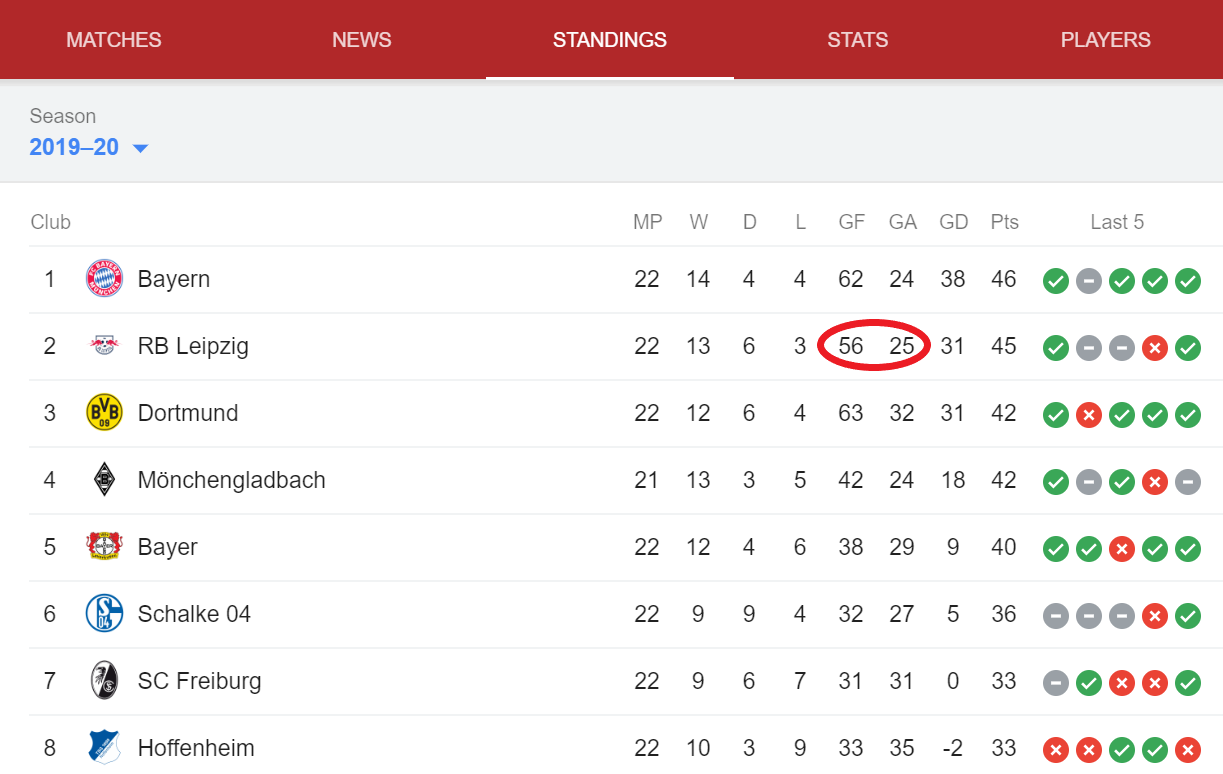Click Dortmund's red loss icon in Last 5
The height and width of the screenshot is (774, 1223).
[x=1089, y=415]
